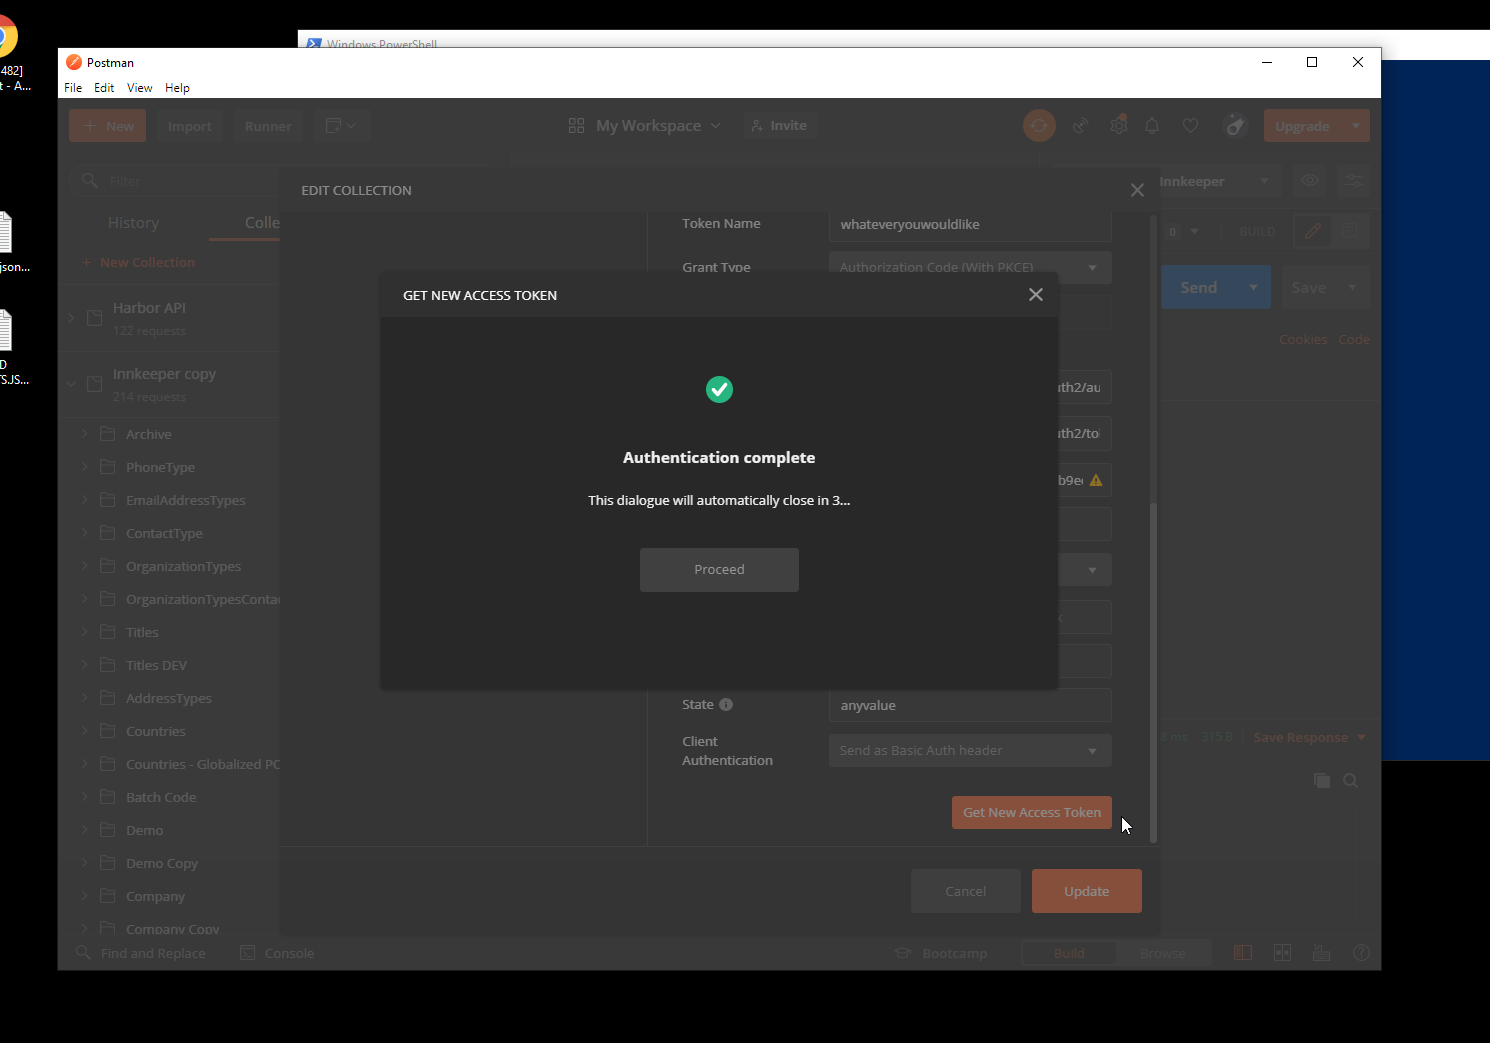
Task: Open Help via the question mark icon
Action: (1361, 952)
